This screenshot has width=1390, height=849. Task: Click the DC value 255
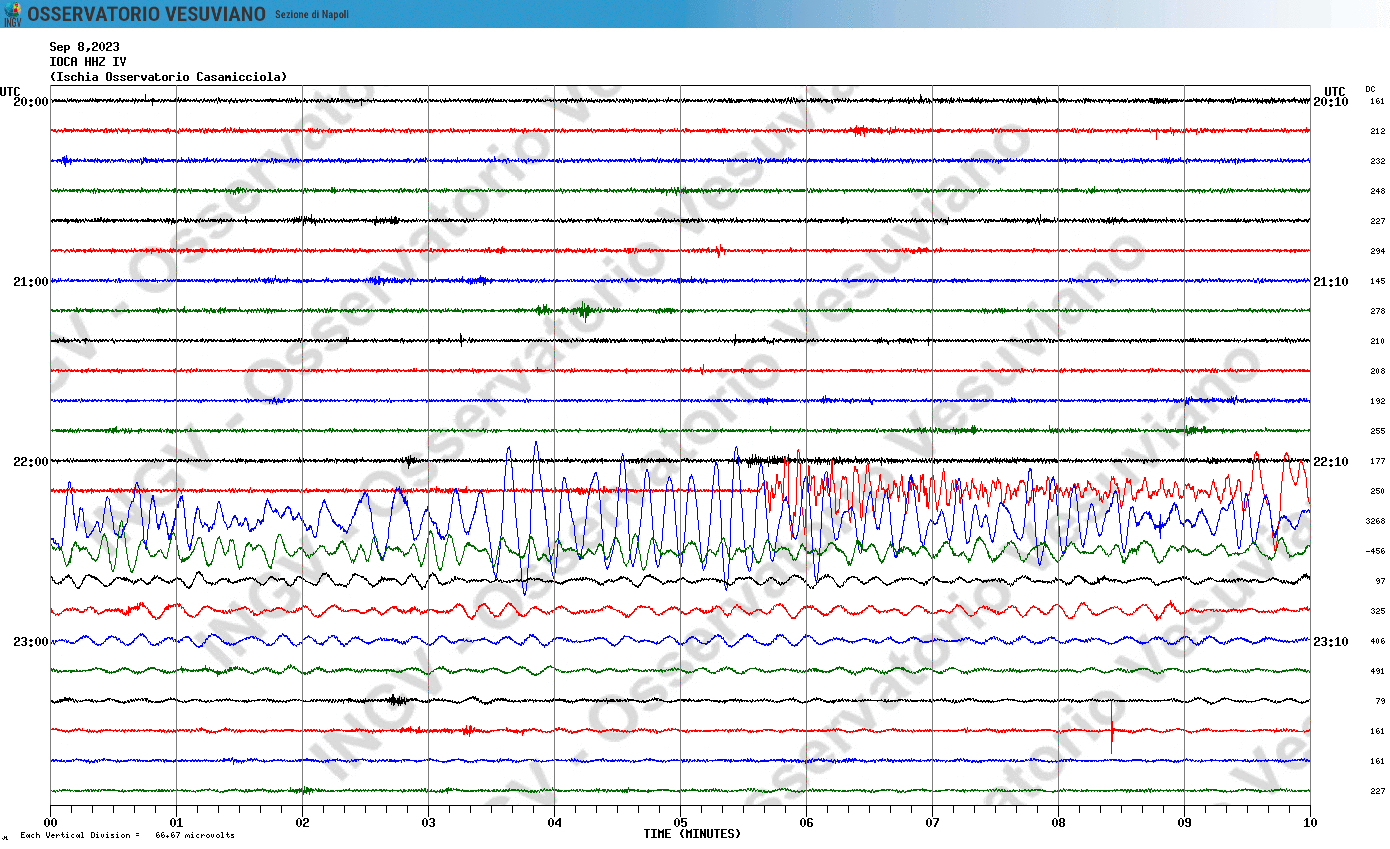coord(1377,431)
